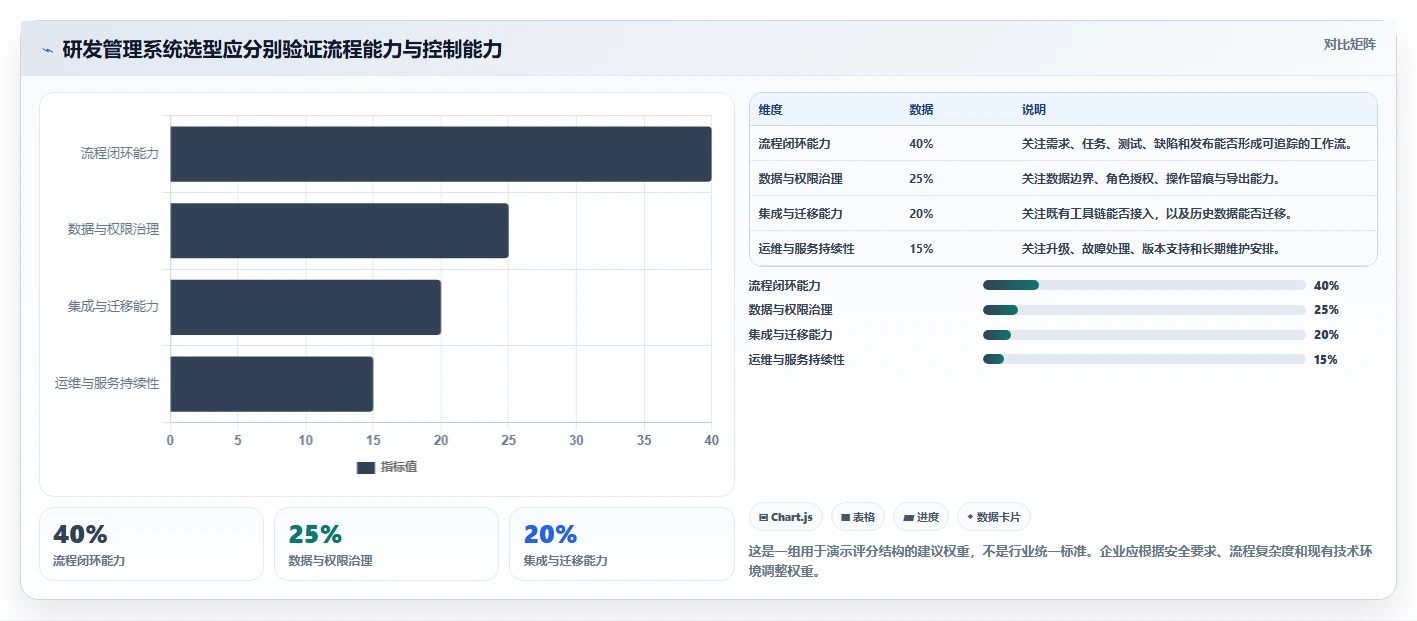Click the 40% value beside the progress bar

point(1326,285)
